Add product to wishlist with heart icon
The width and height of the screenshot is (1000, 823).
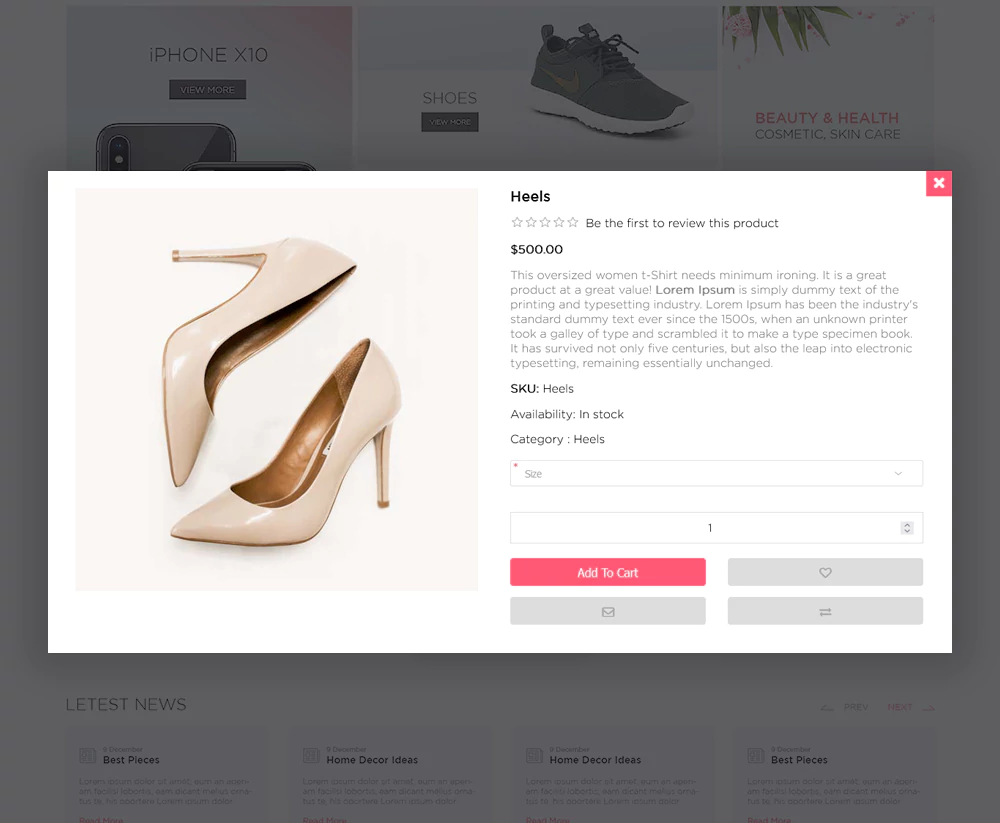[825, 572]
